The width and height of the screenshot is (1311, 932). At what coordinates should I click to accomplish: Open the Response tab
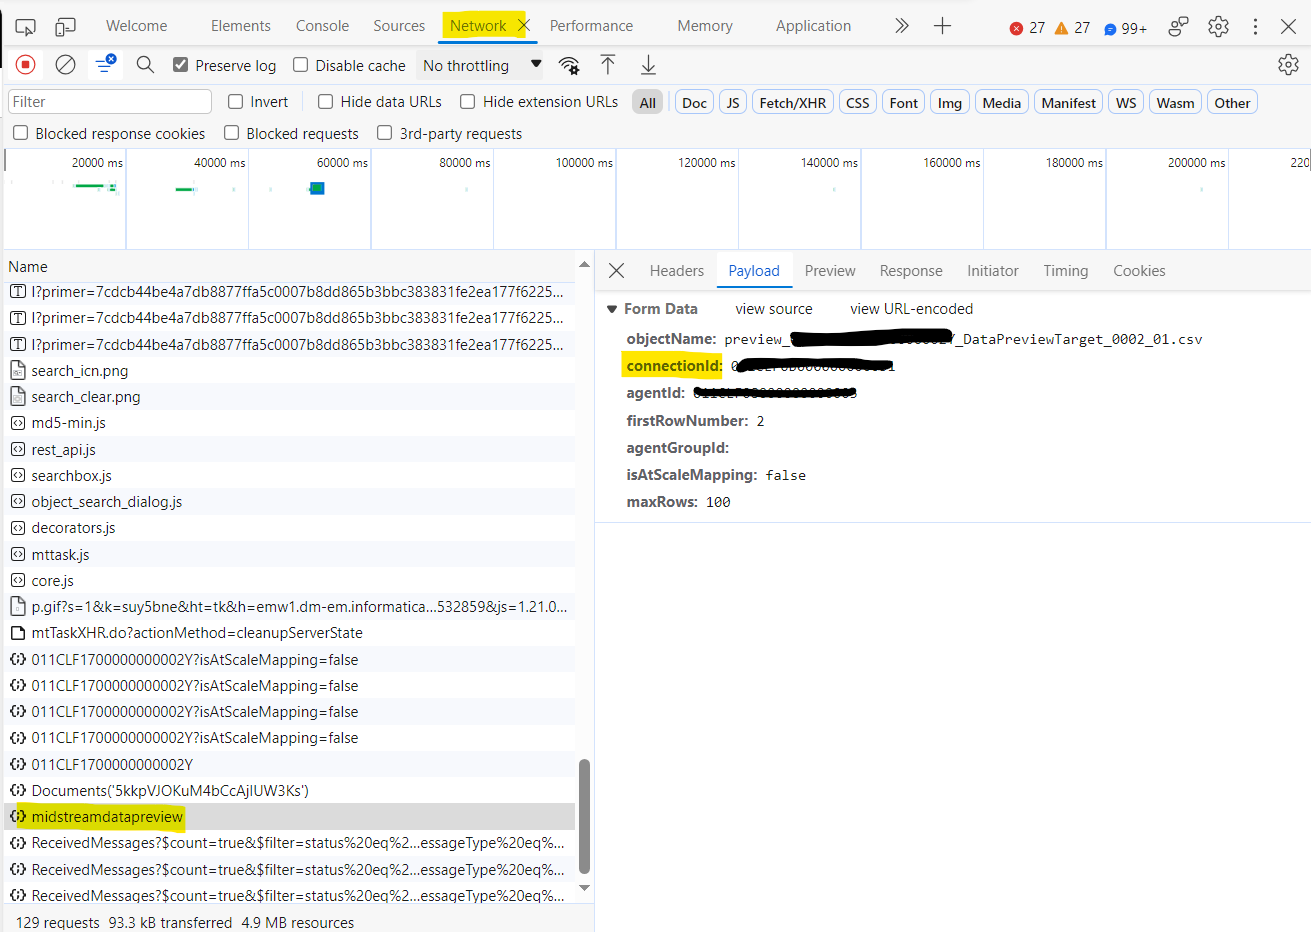coord(911,271)
